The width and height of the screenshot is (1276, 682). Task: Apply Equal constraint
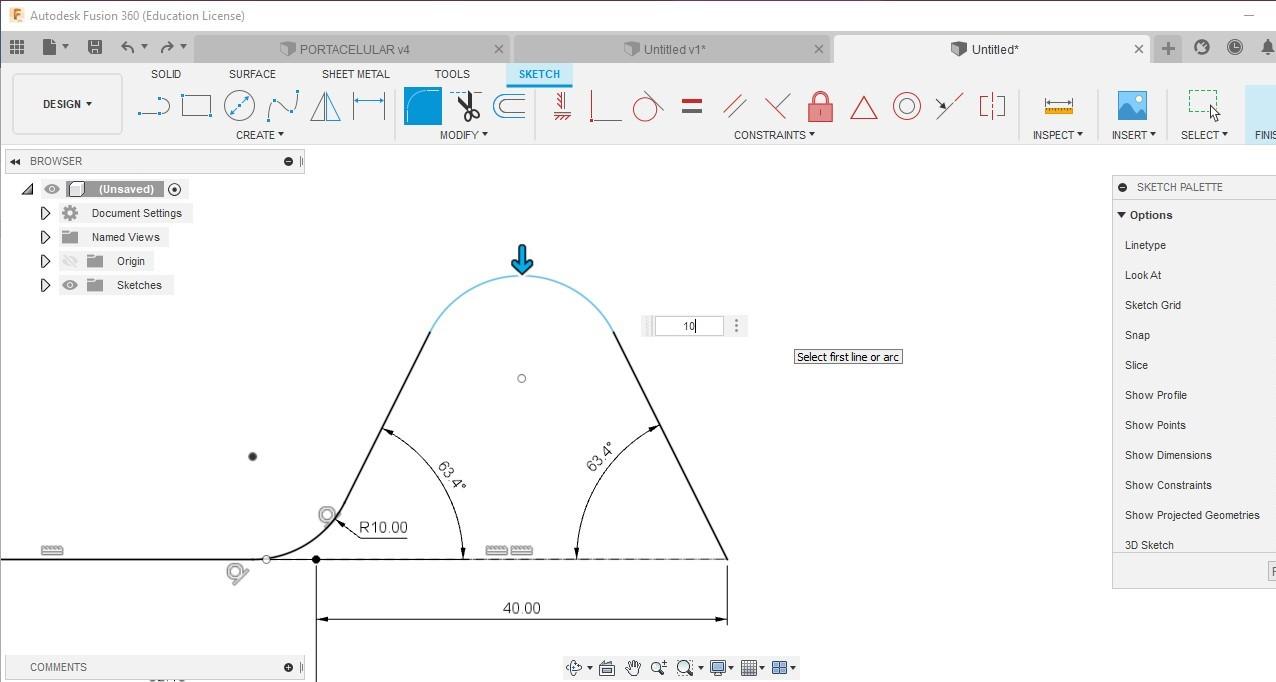coord(692,105)
